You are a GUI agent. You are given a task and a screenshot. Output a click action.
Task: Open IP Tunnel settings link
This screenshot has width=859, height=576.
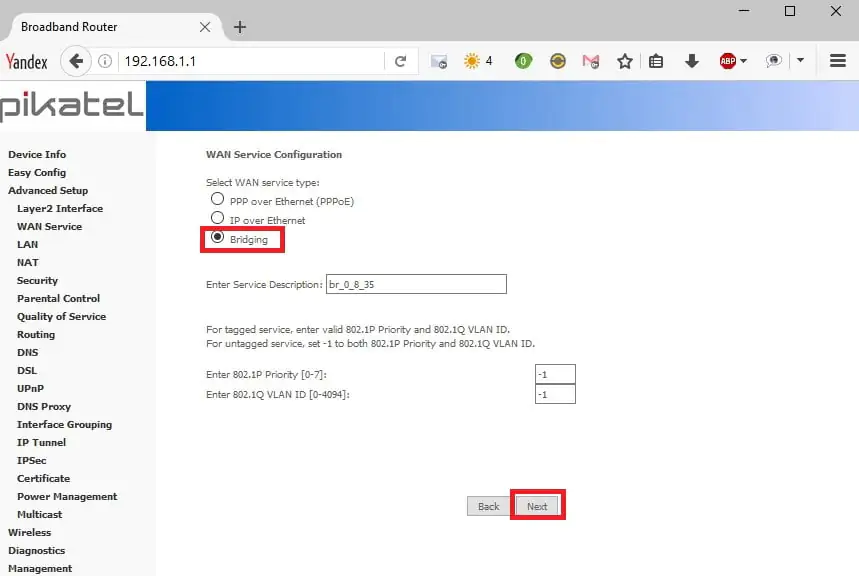point(41,442)
